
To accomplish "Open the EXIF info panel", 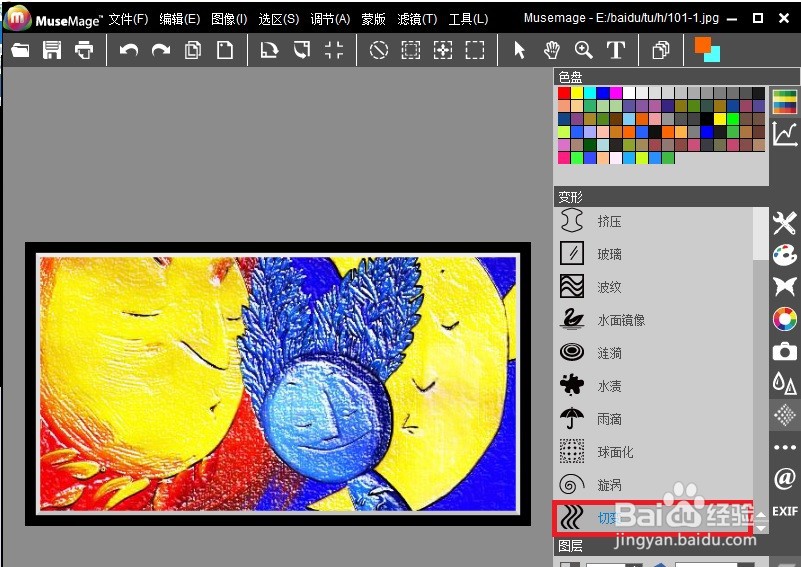I will (x=785, y=511).
